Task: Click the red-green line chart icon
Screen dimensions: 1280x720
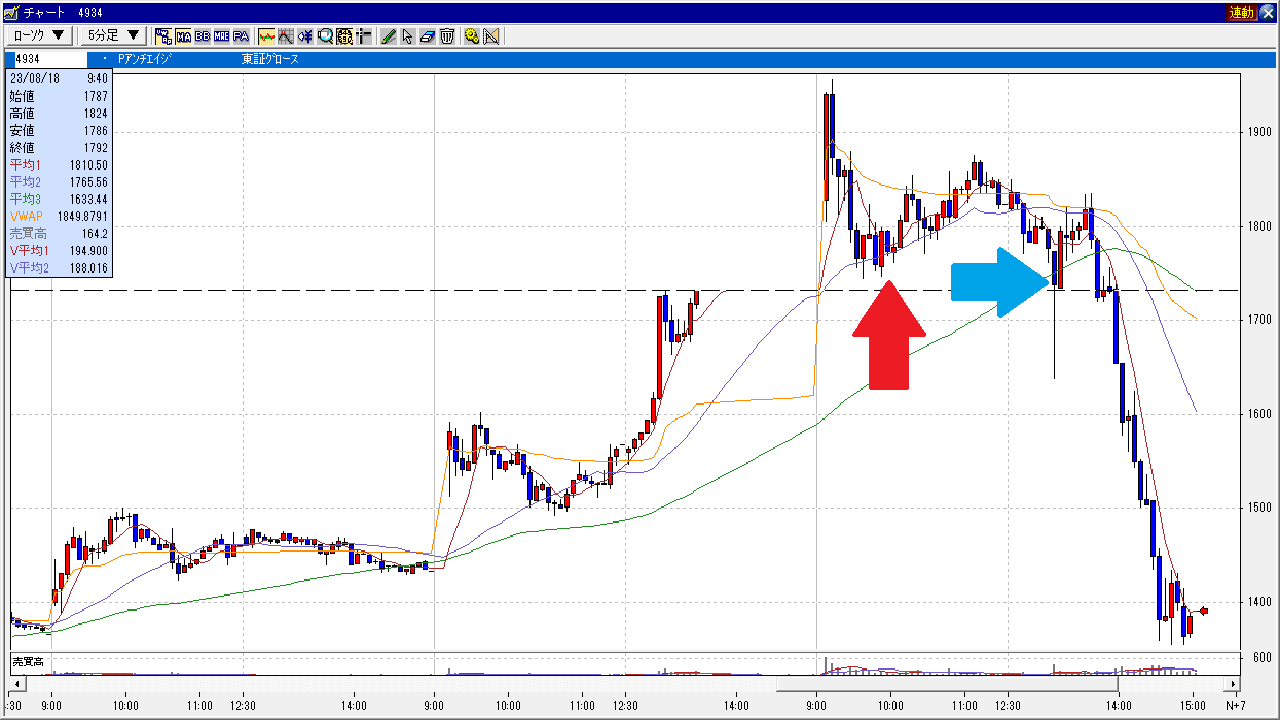Action: coord(267,37)
